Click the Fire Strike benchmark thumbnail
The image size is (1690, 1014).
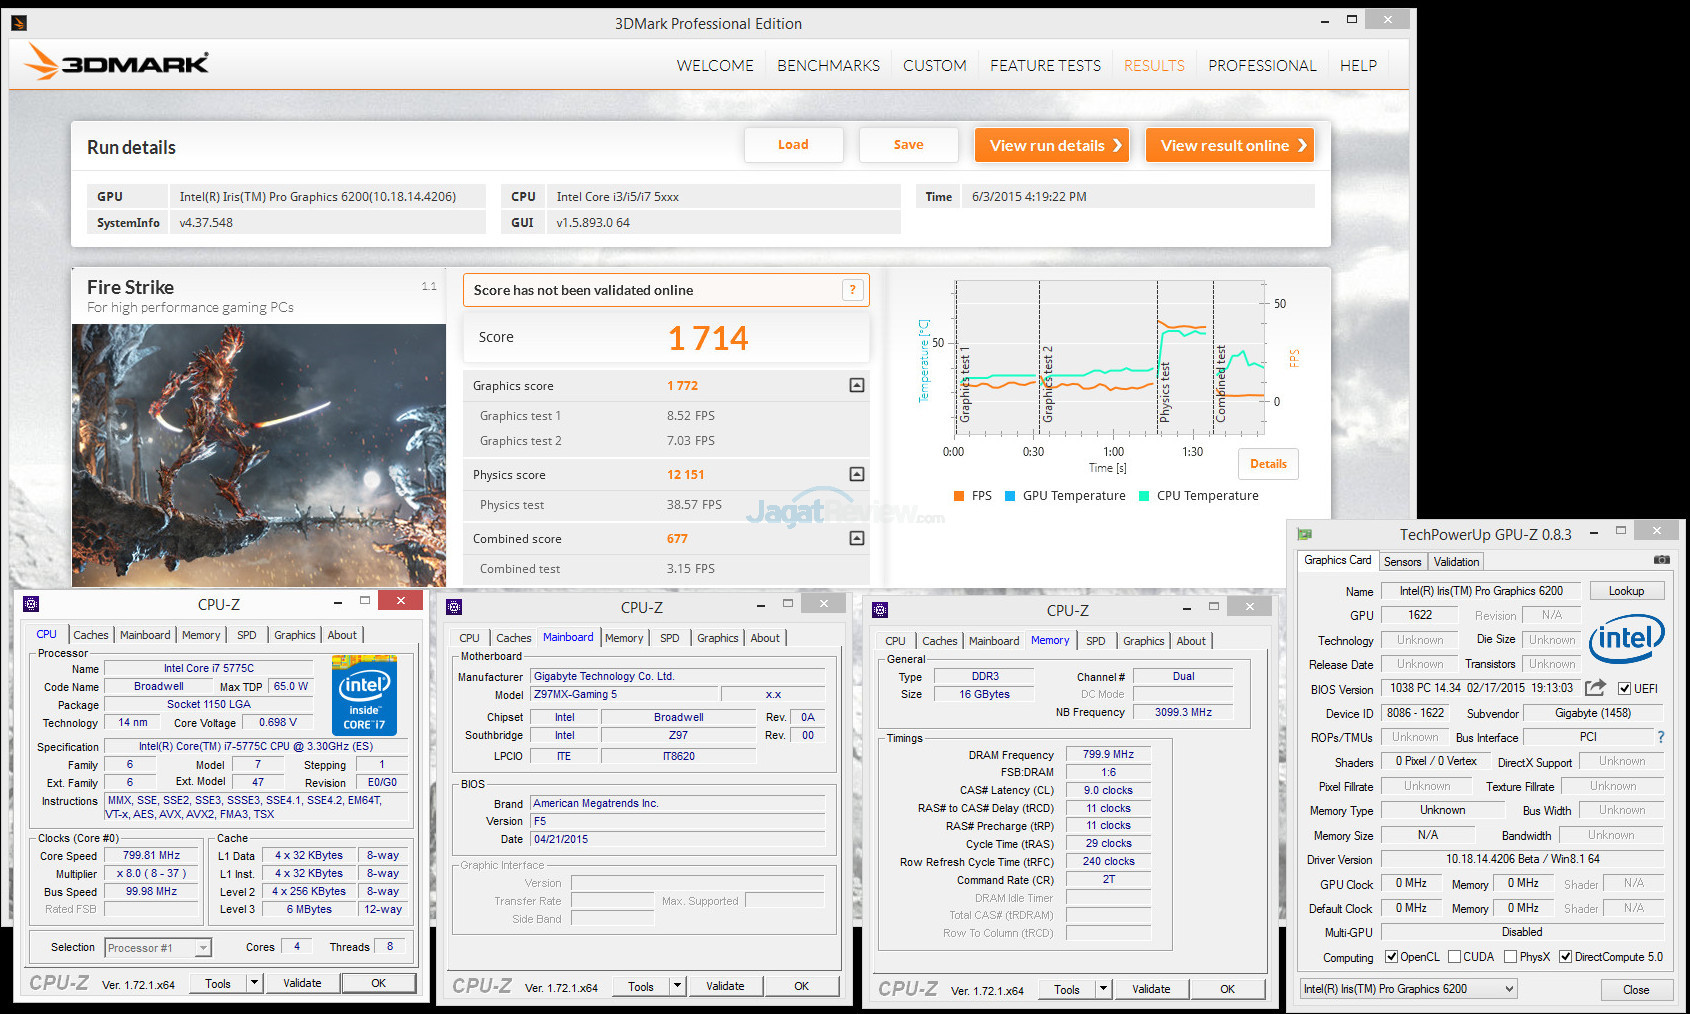(259, 455)
